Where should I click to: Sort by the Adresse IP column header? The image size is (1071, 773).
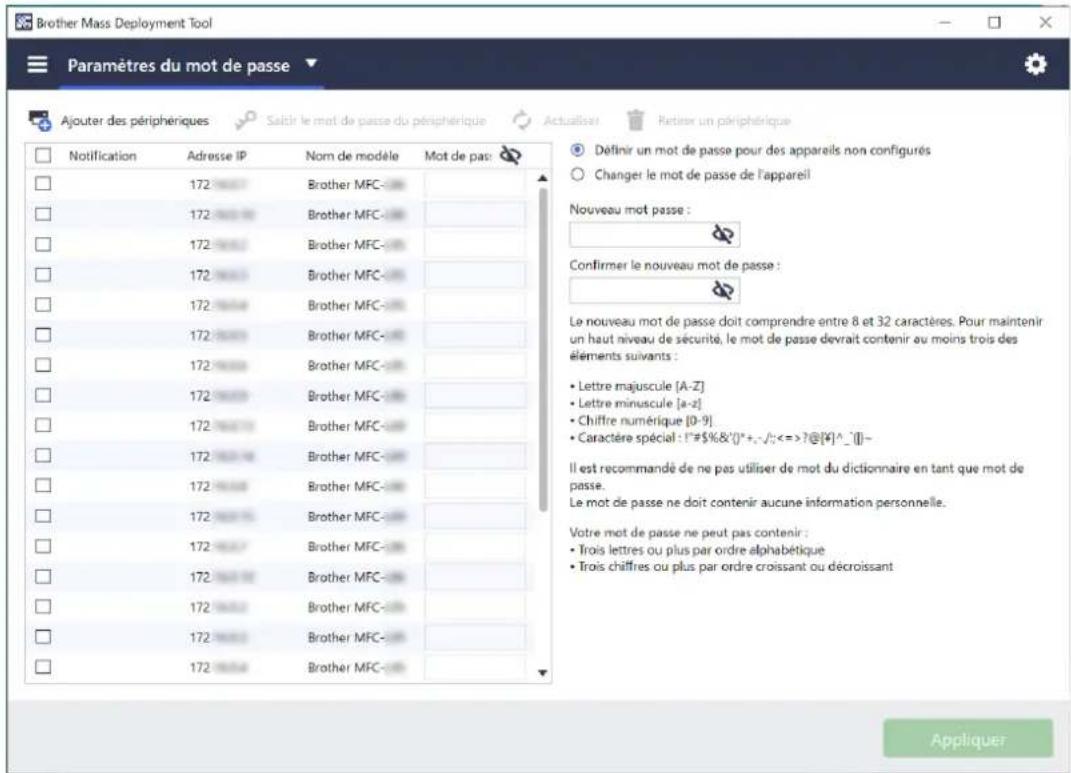pos(217,156)
